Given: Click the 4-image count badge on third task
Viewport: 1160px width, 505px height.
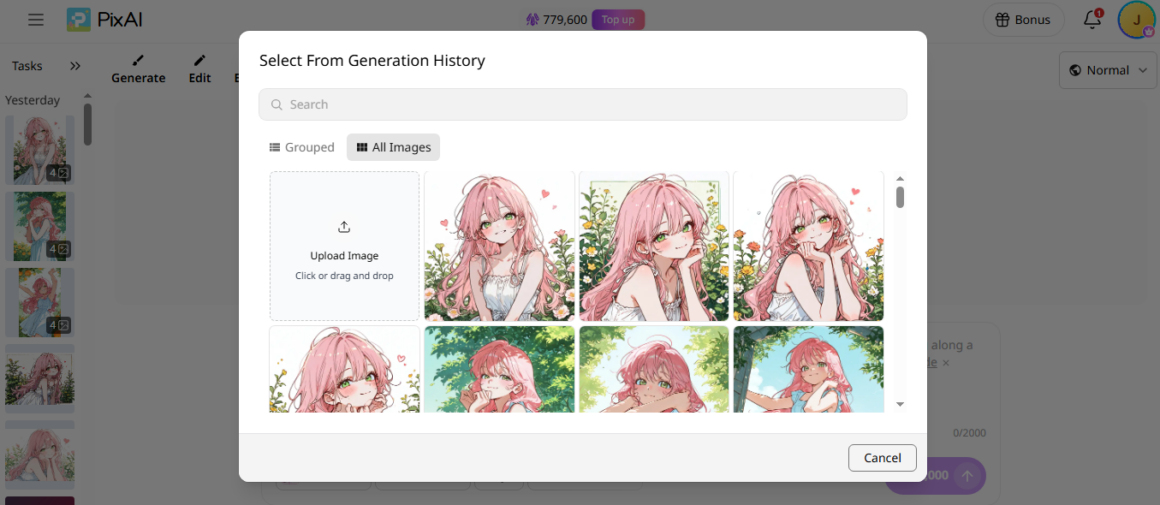Looking at the screenshot, I should pos(59,325).
